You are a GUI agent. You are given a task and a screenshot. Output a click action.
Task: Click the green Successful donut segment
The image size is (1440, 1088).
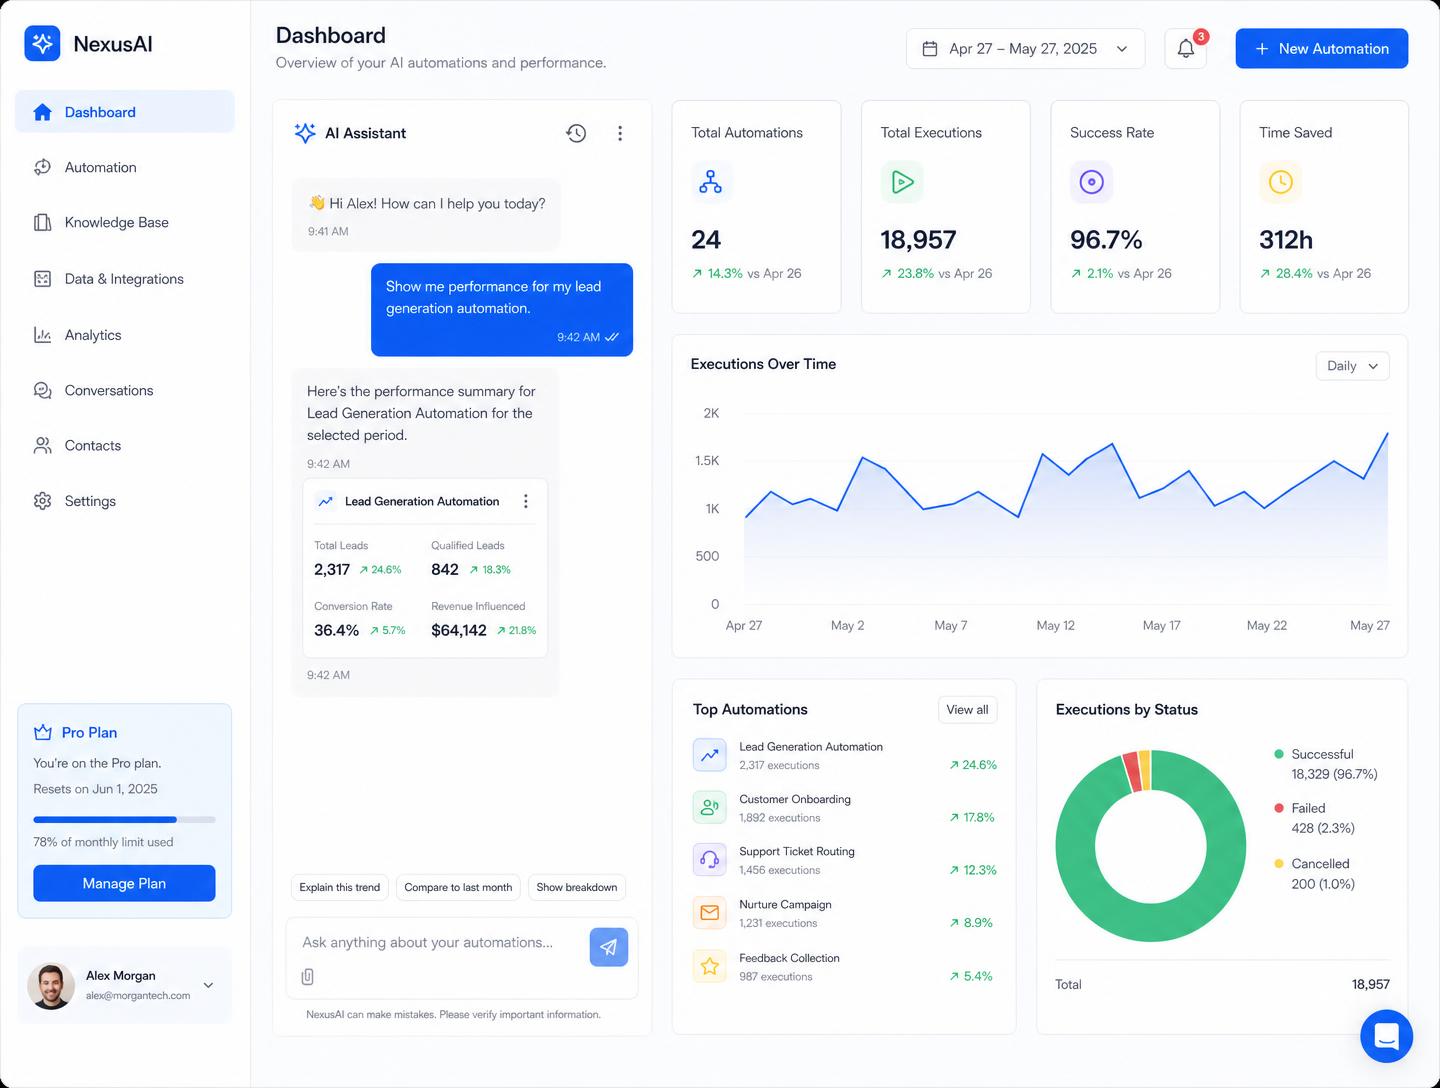click(x=1151, y=920)
